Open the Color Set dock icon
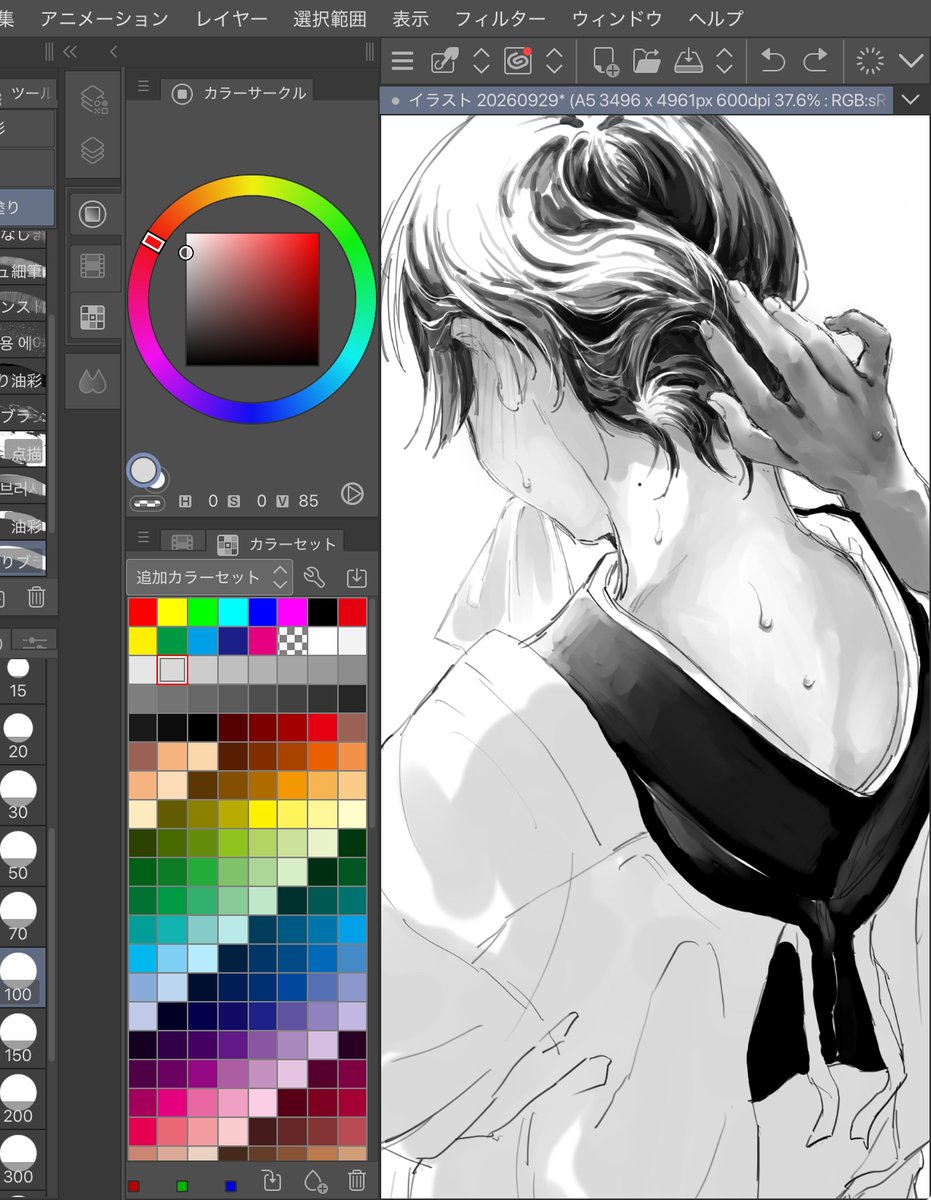Image resolution: width=931 pixels, height=1200 pixels. coord(93,317)
